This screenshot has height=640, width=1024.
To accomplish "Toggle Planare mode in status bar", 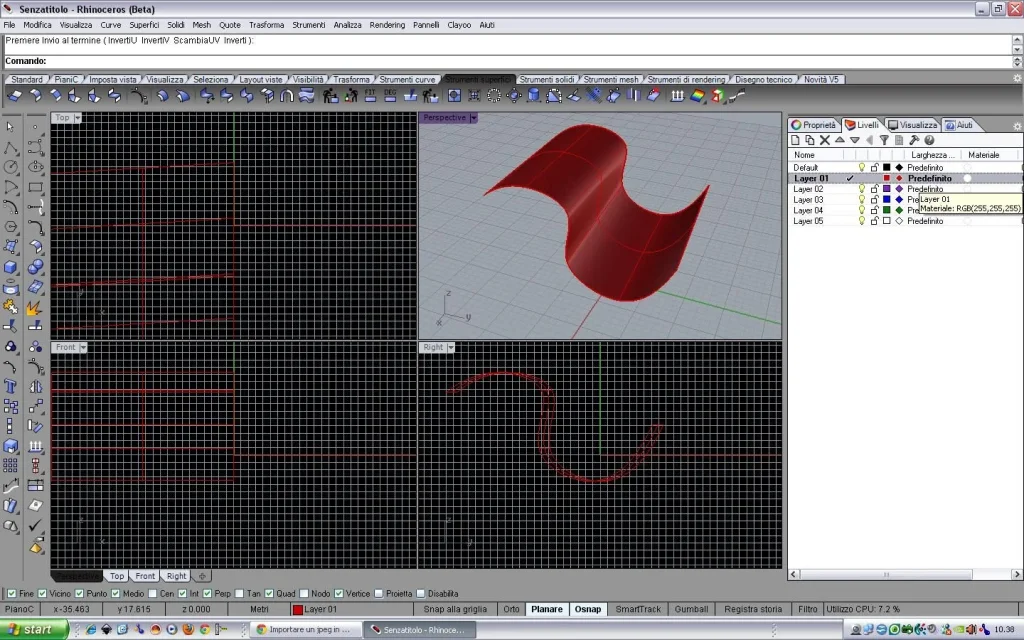I will click(547, 609).
